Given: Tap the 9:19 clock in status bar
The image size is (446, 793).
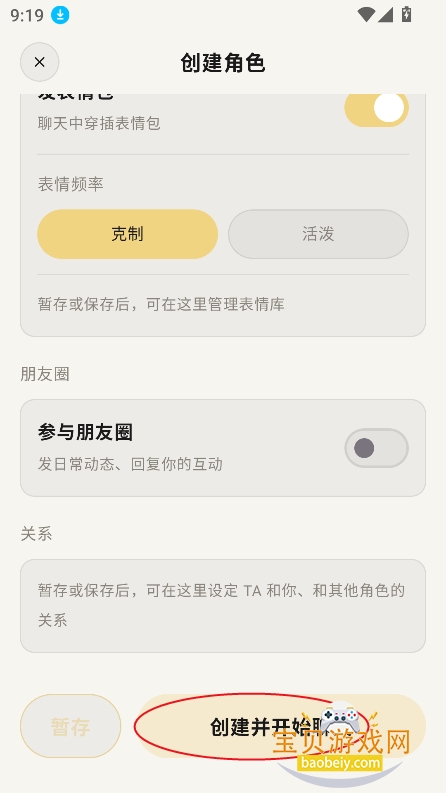Looking at the screenshot, I should point(27,15).
